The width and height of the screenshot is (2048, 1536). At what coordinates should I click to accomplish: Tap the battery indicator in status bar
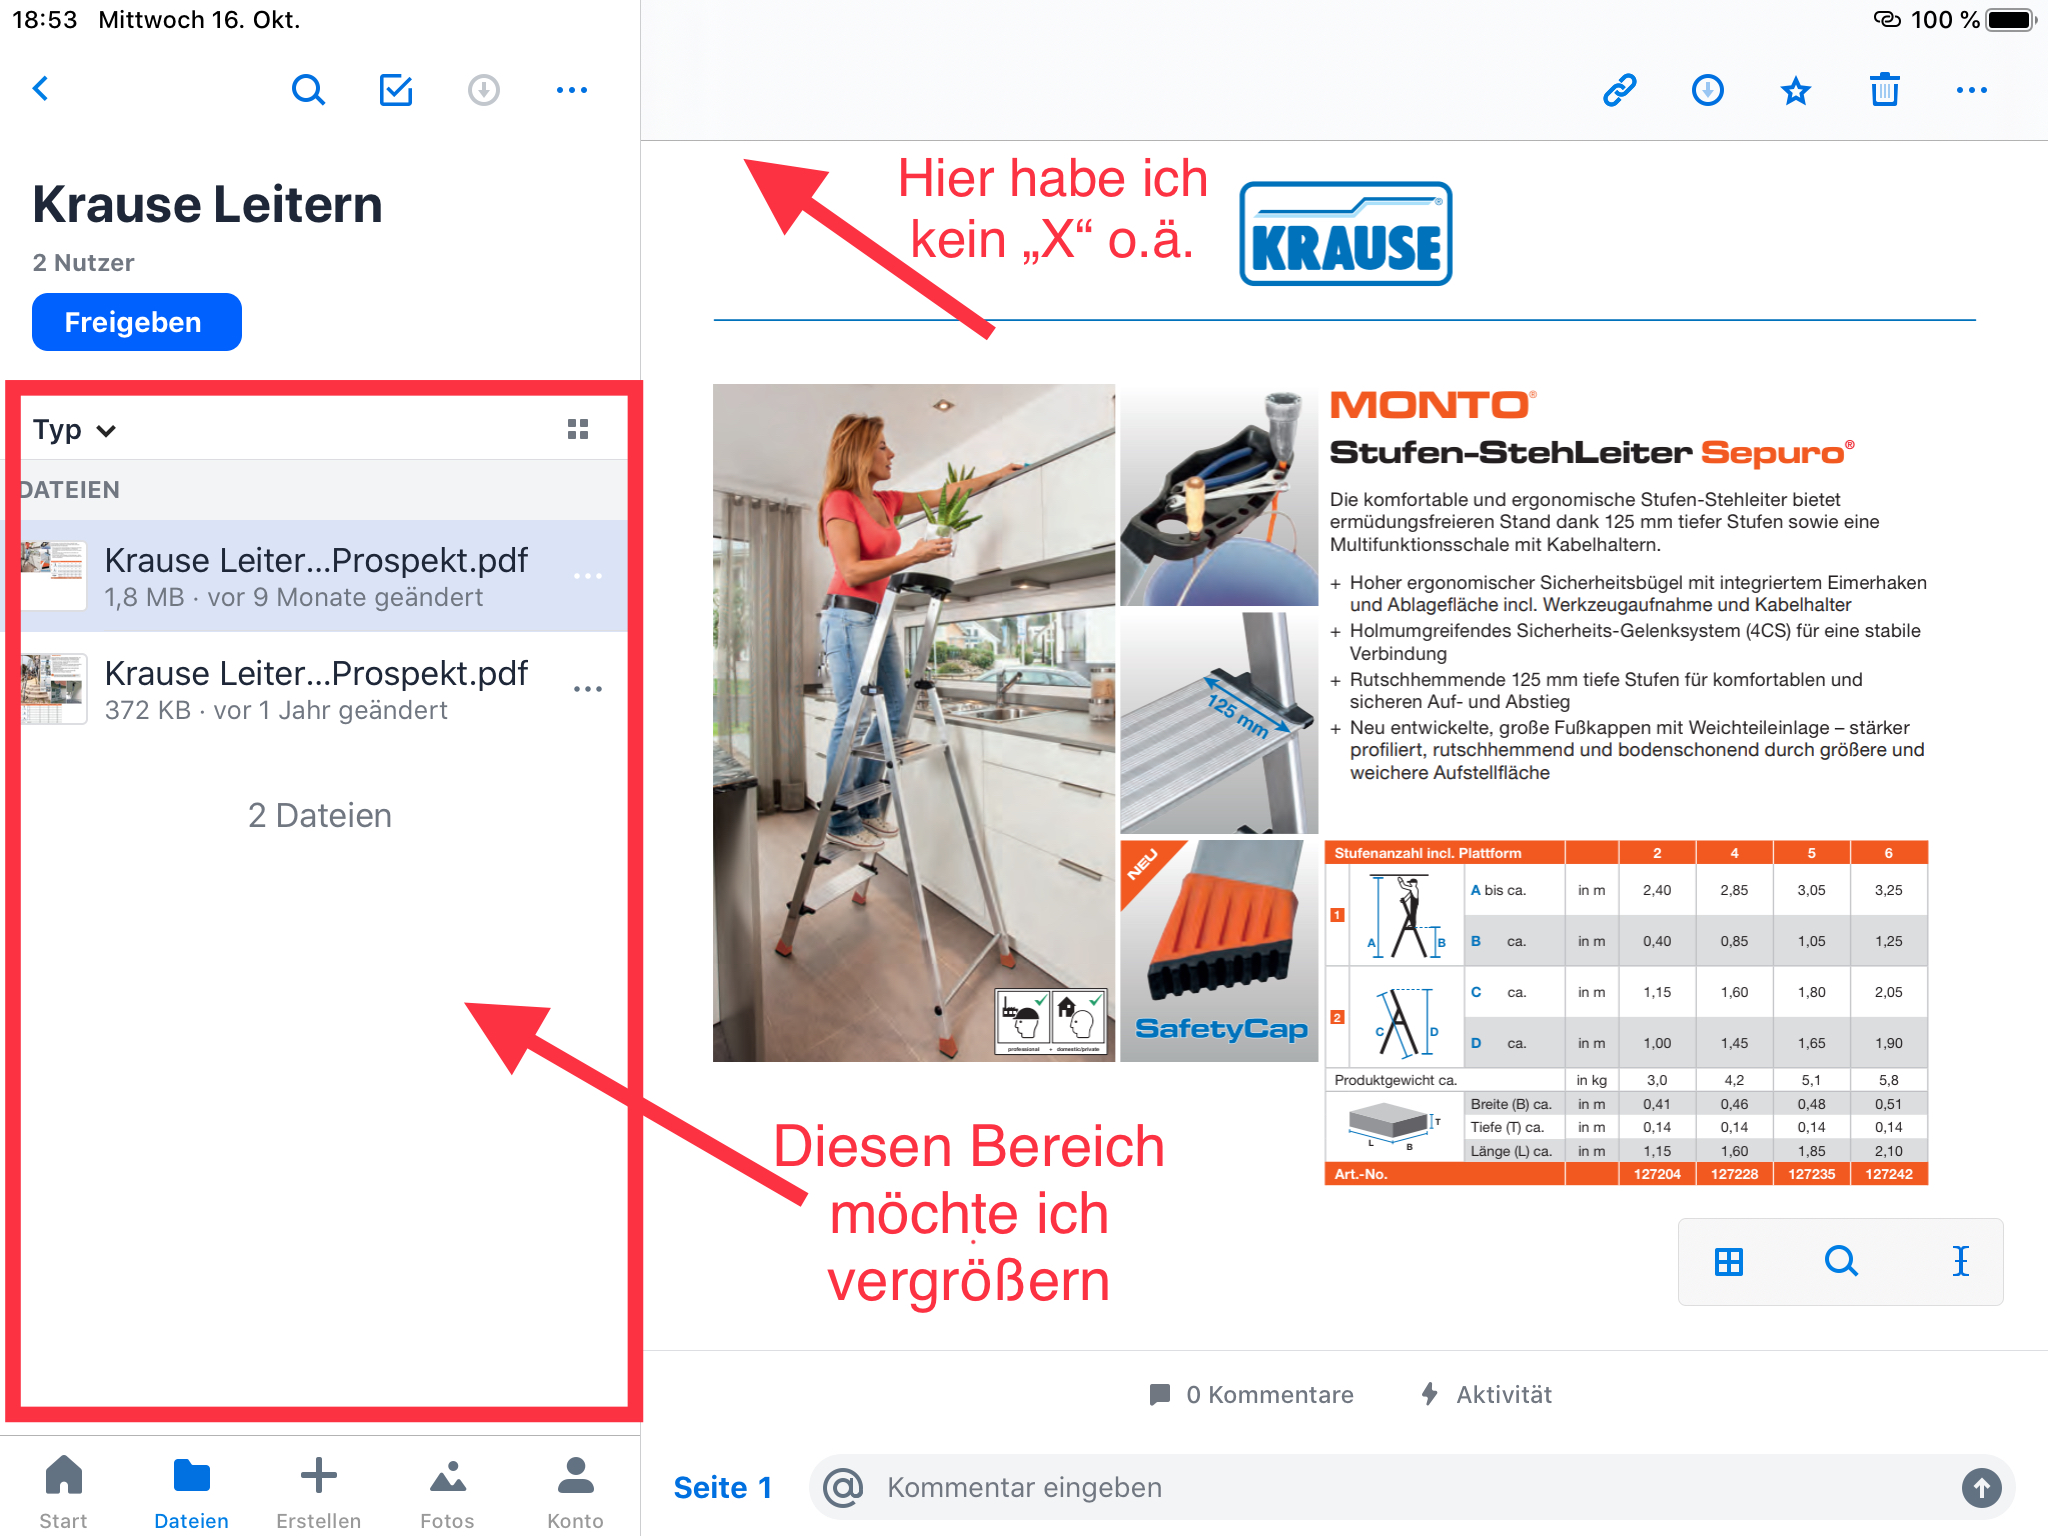click(x=2011, y=20)
